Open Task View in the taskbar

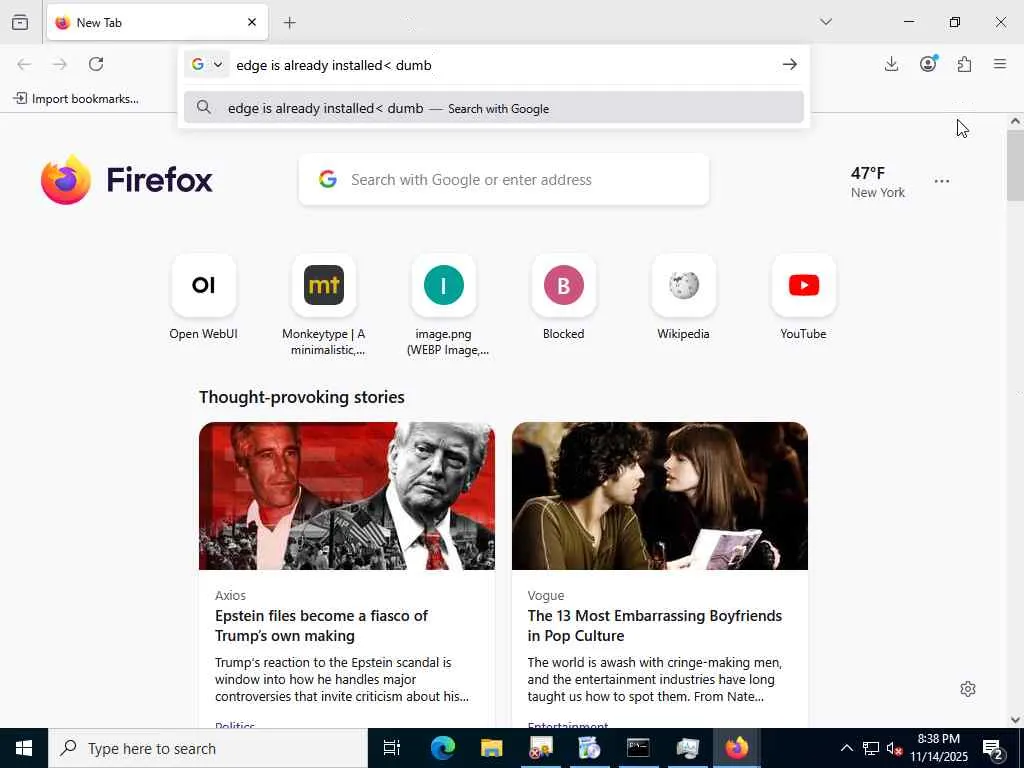coord(392,748)
